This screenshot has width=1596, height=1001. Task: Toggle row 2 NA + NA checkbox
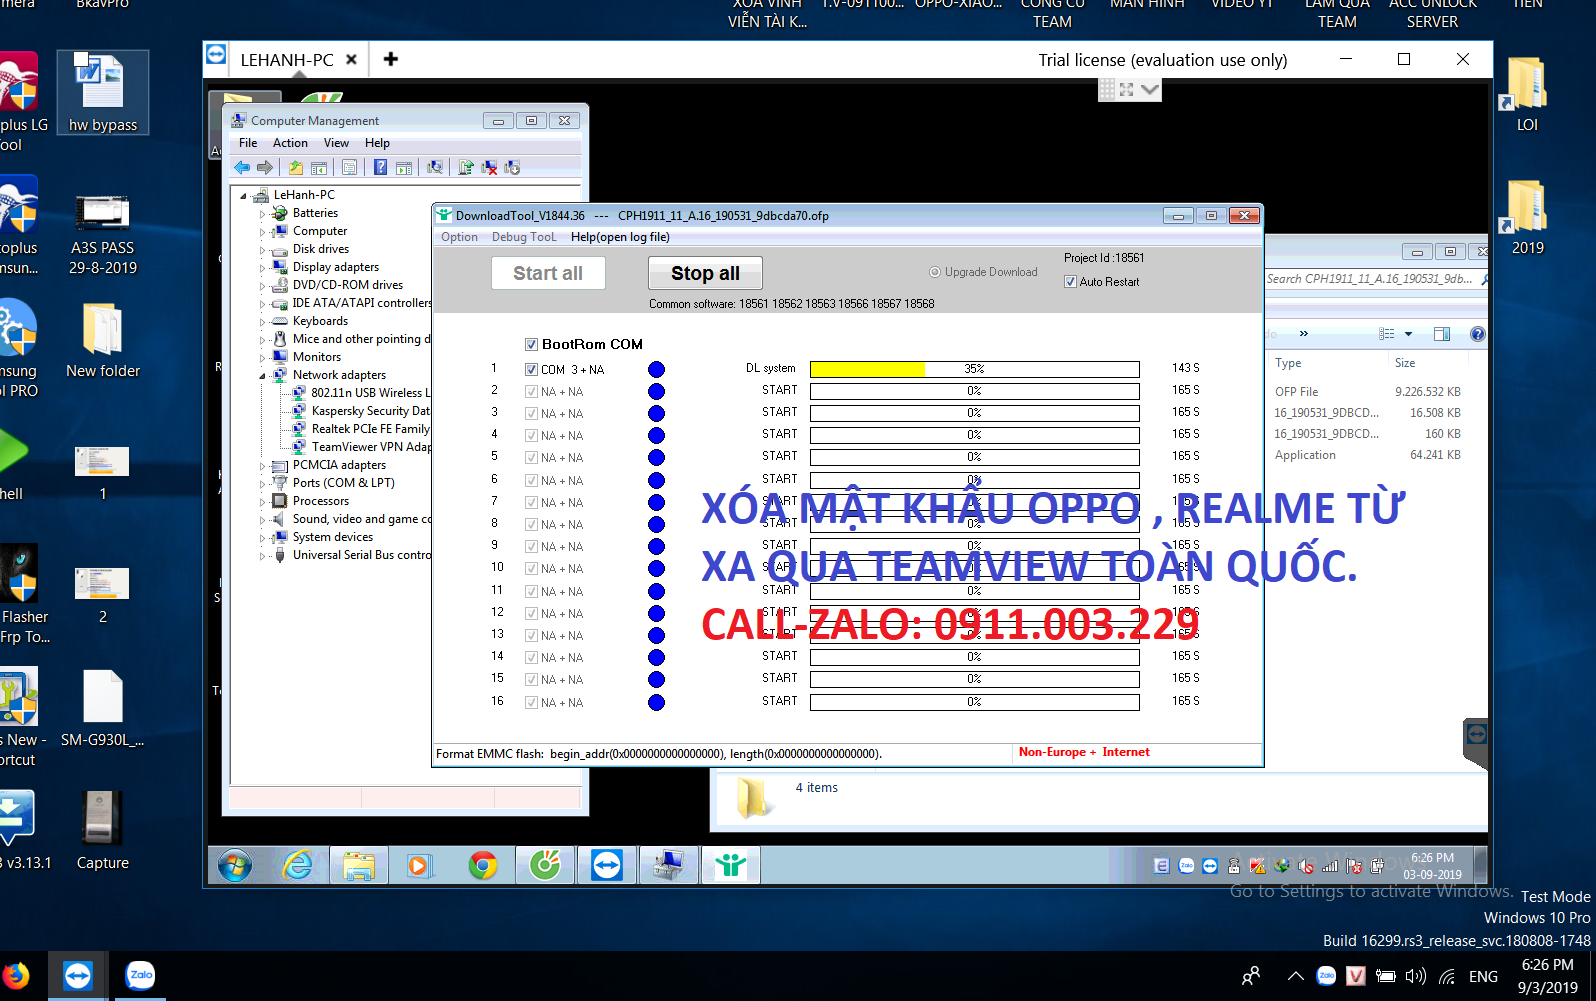tap(532, 392)
